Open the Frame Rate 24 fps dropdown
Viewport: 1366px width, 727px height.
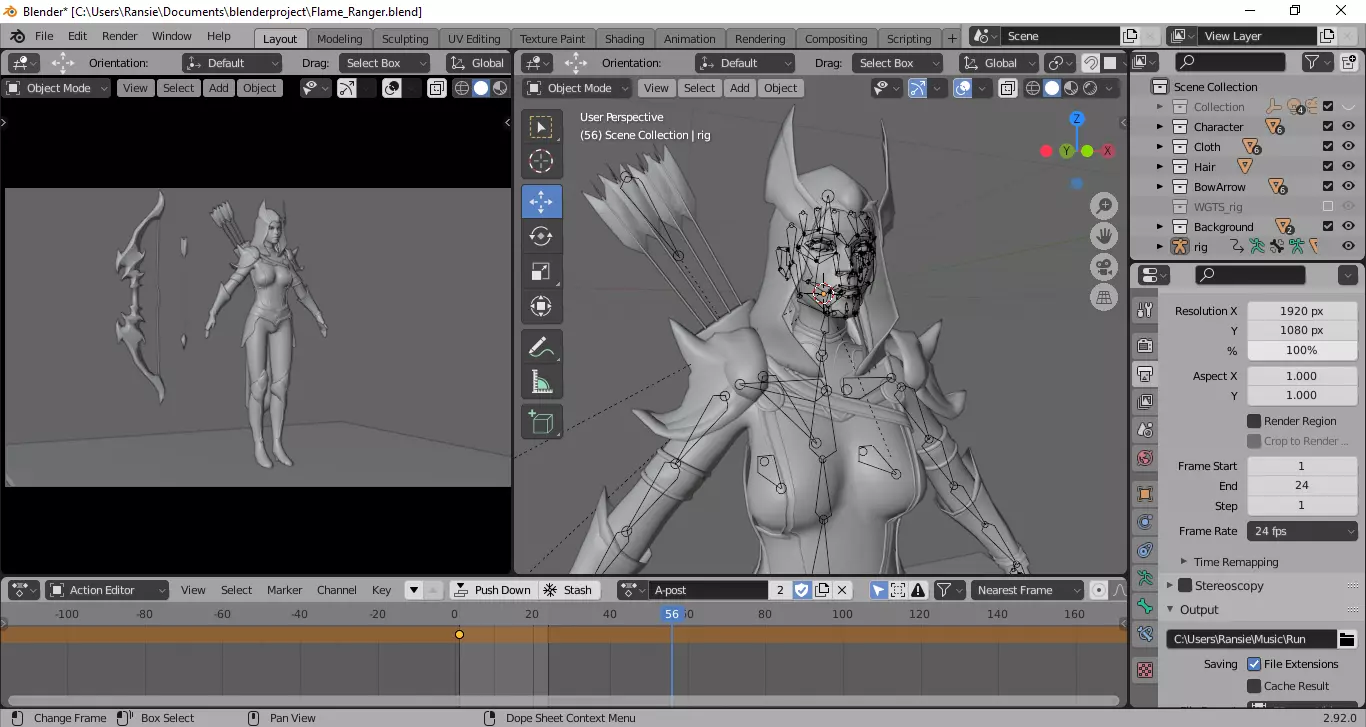1302,531
